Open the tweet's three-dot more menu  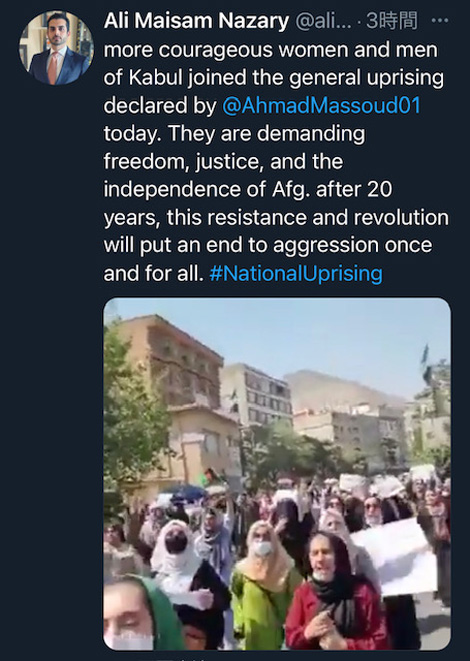[x=440, y=21]
